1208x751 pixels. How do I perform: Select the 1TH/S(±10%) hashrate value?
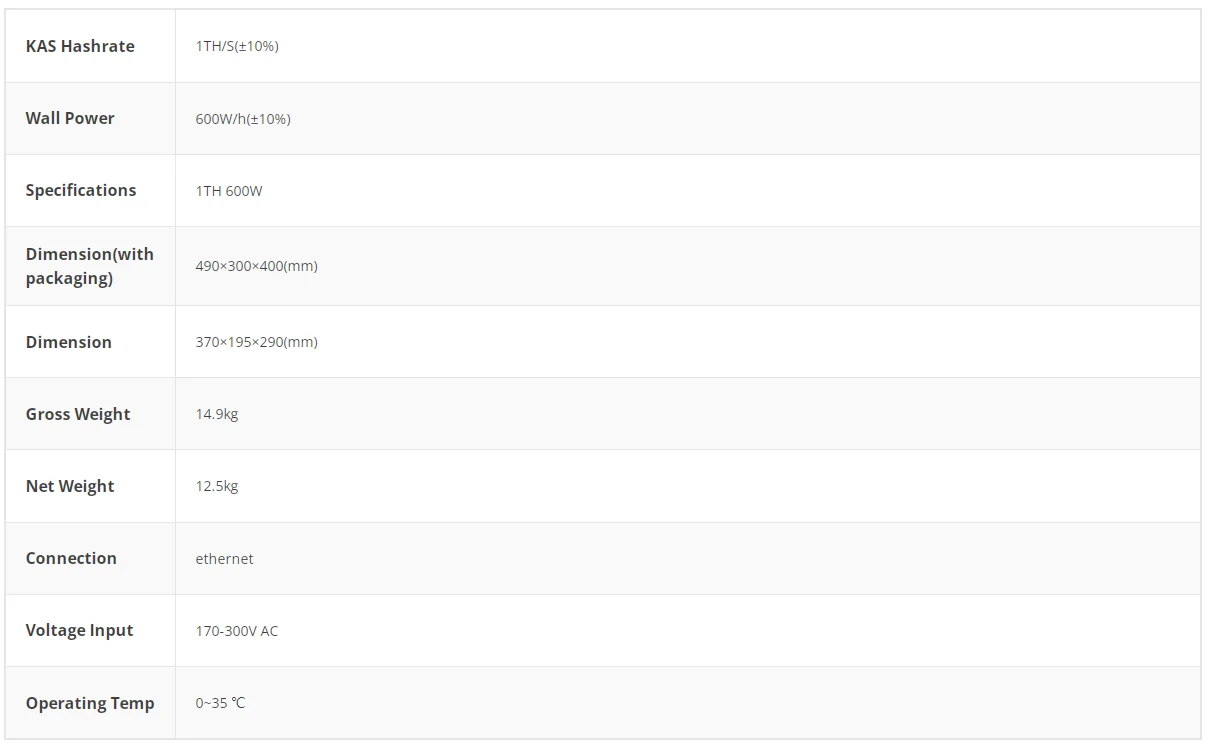pyautogui.click(x=237, y=46)
